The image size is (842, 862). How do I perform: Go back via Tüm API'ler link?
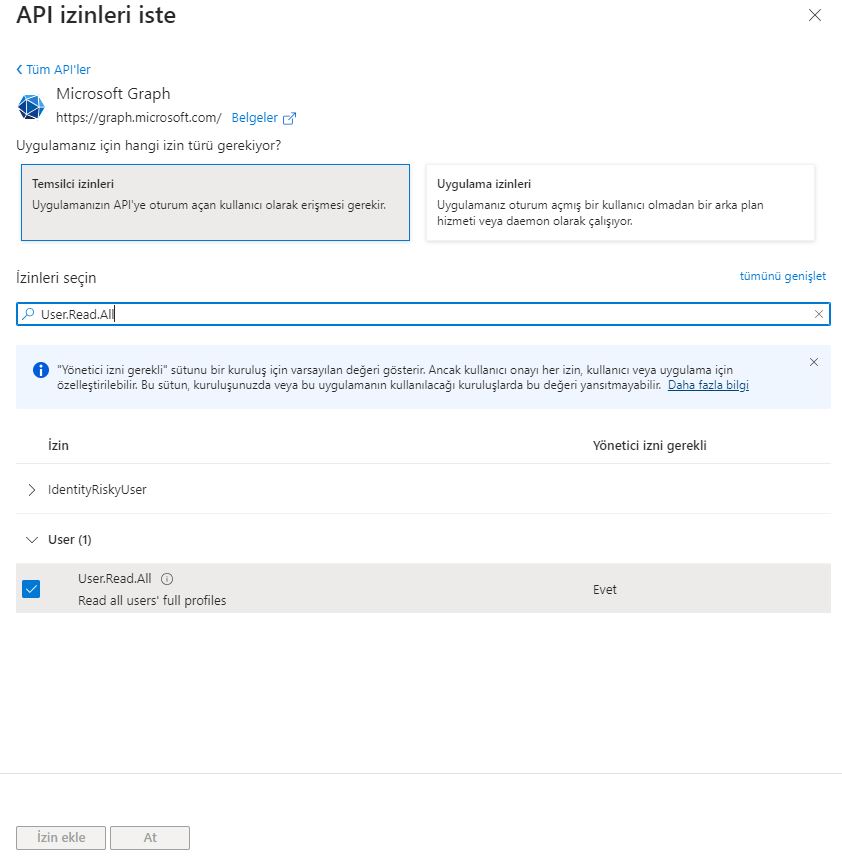[x=54, y=69]
